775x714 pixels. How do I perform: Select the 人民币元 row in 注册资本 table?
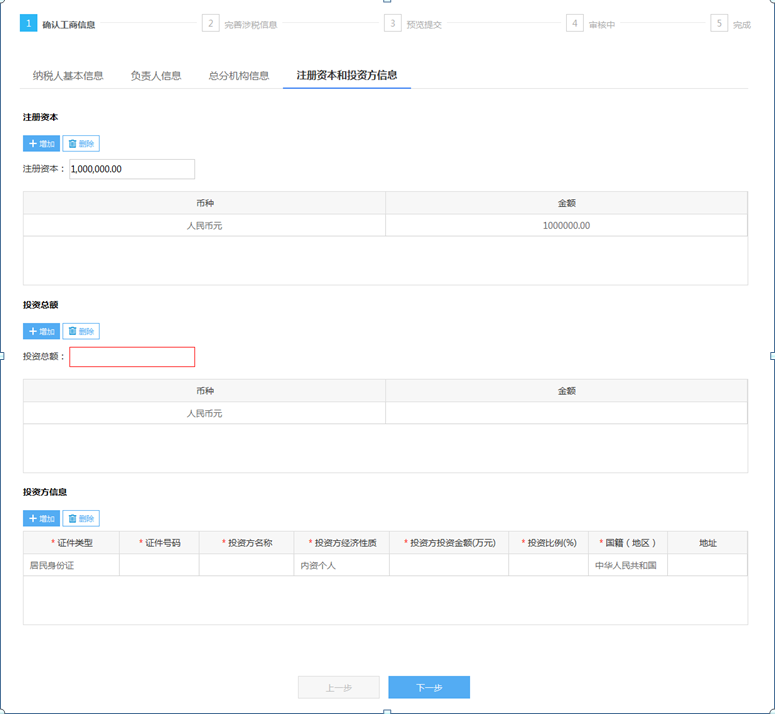coord(204,226)
